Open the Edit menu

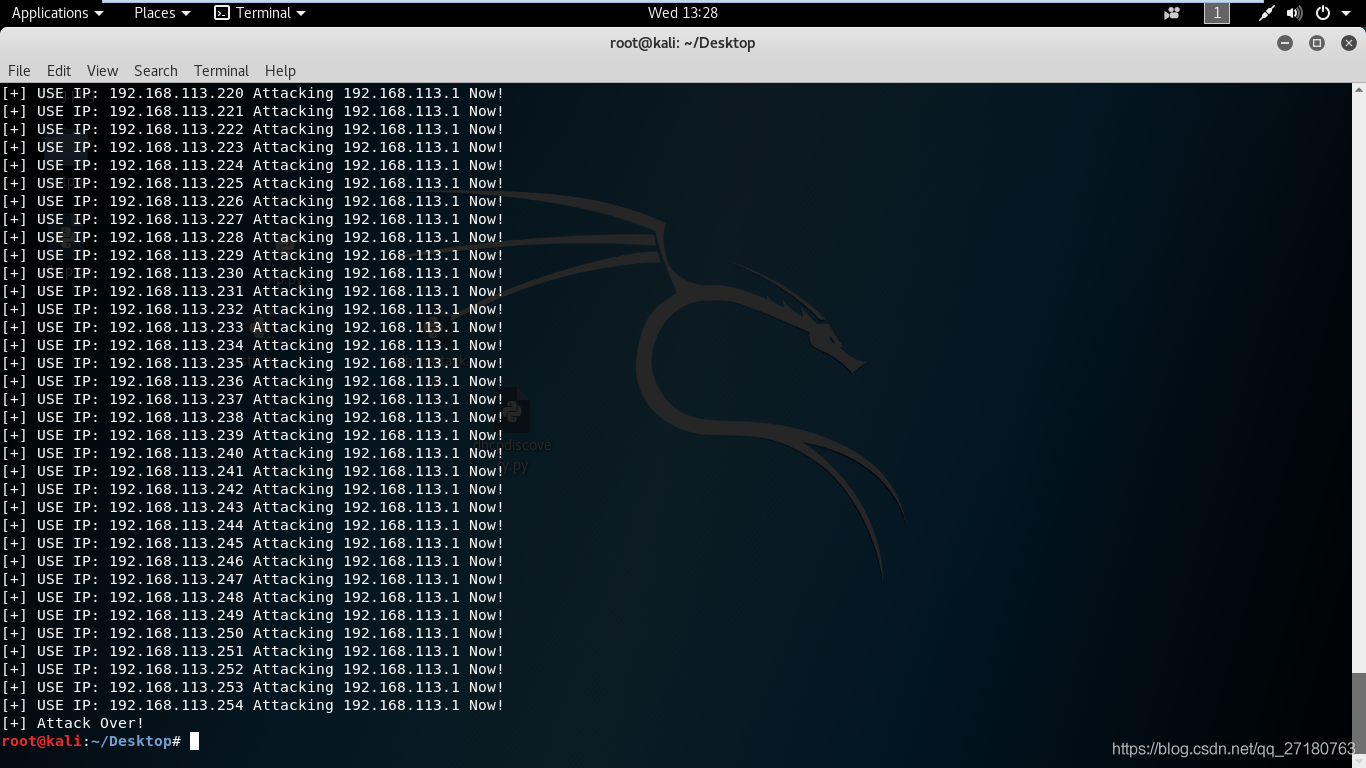pos(59,71)
